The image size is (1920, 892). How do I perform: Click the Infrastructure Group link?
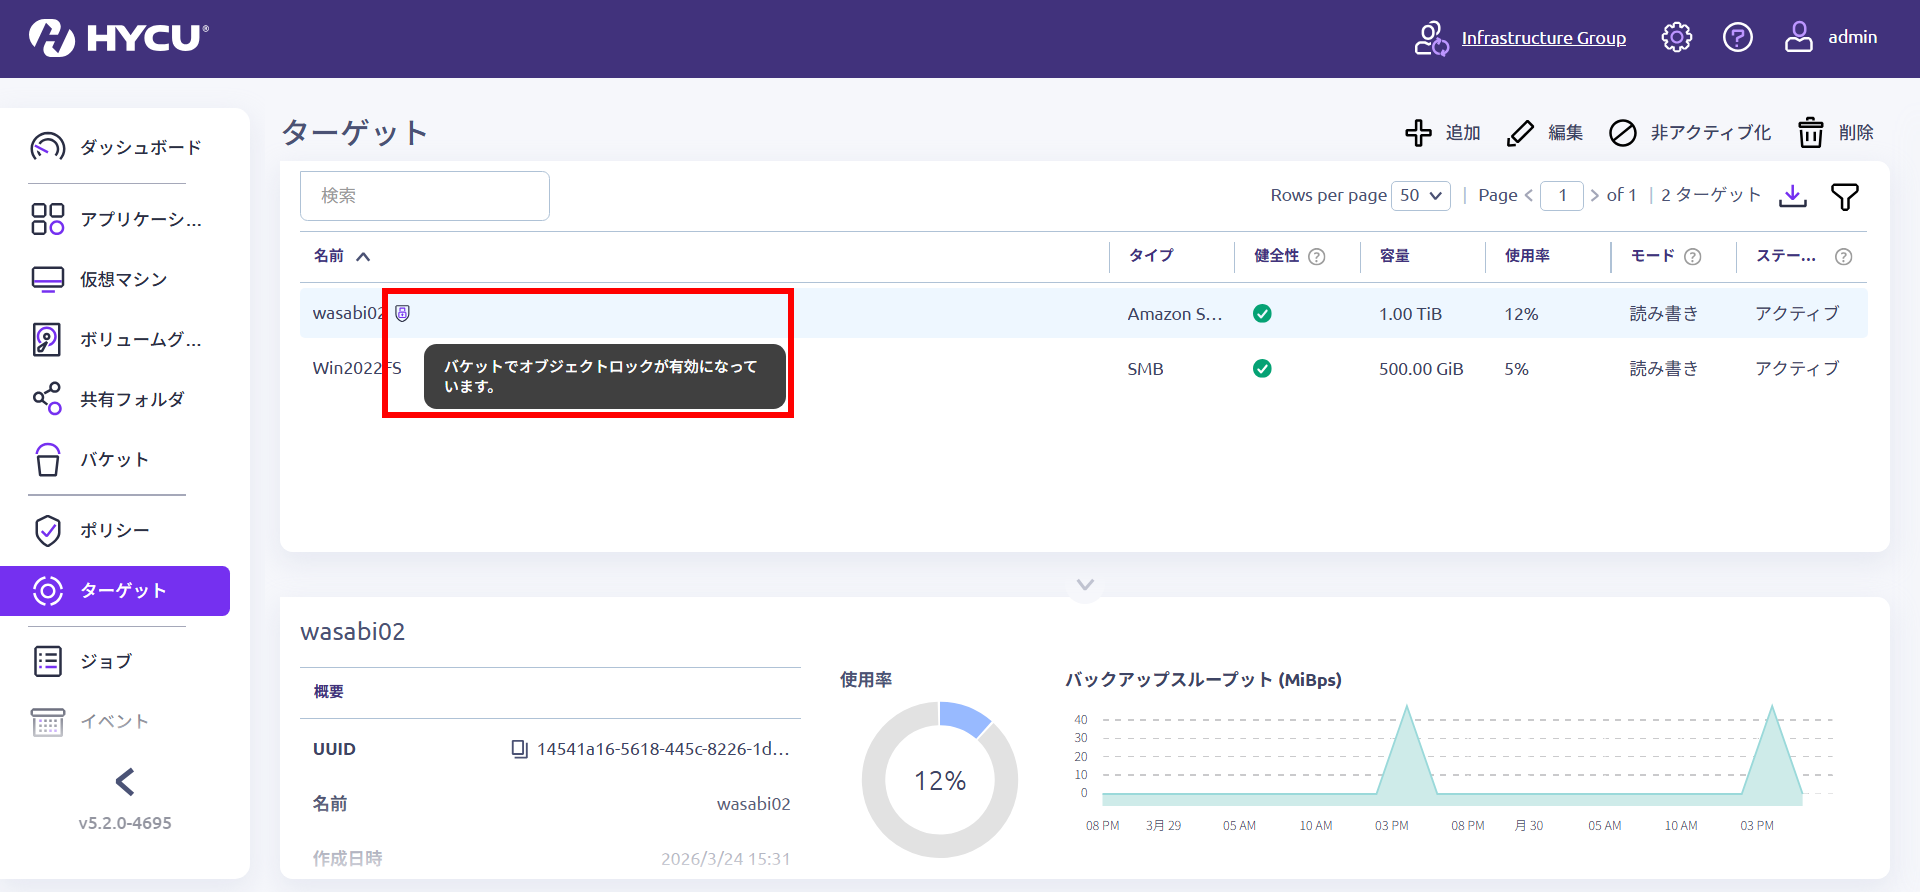point(1543,38)
